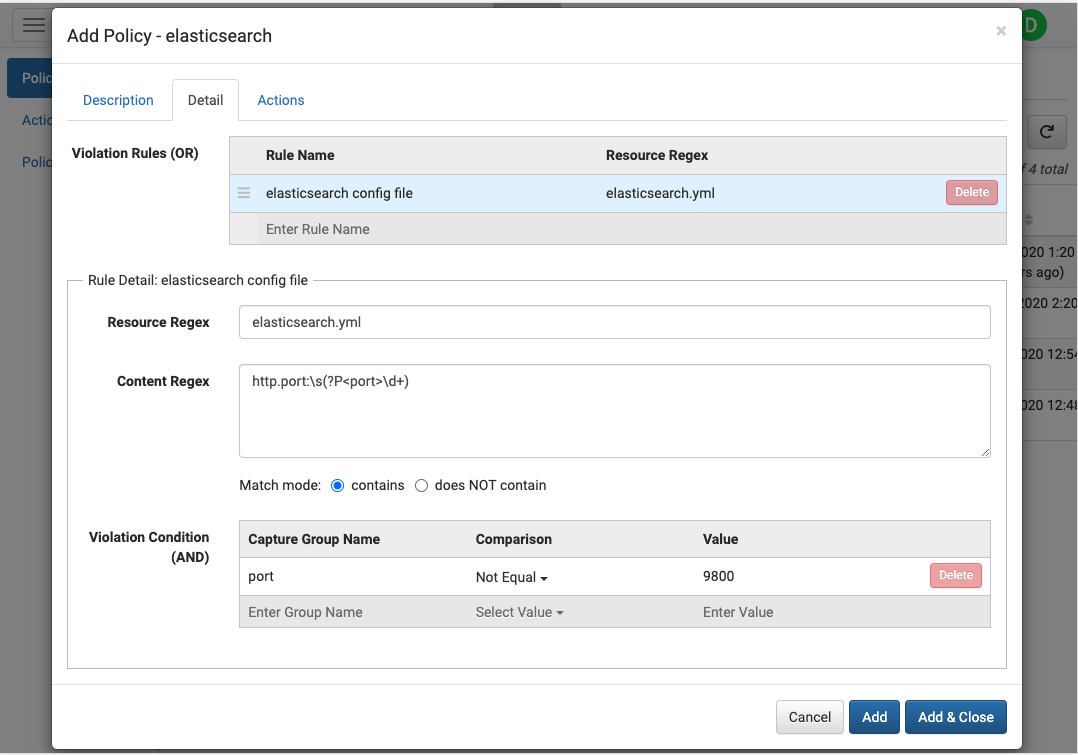The image size is (1078, 755).
Task: Click the sort arrows icon in background table
Action: [1028, 220]
